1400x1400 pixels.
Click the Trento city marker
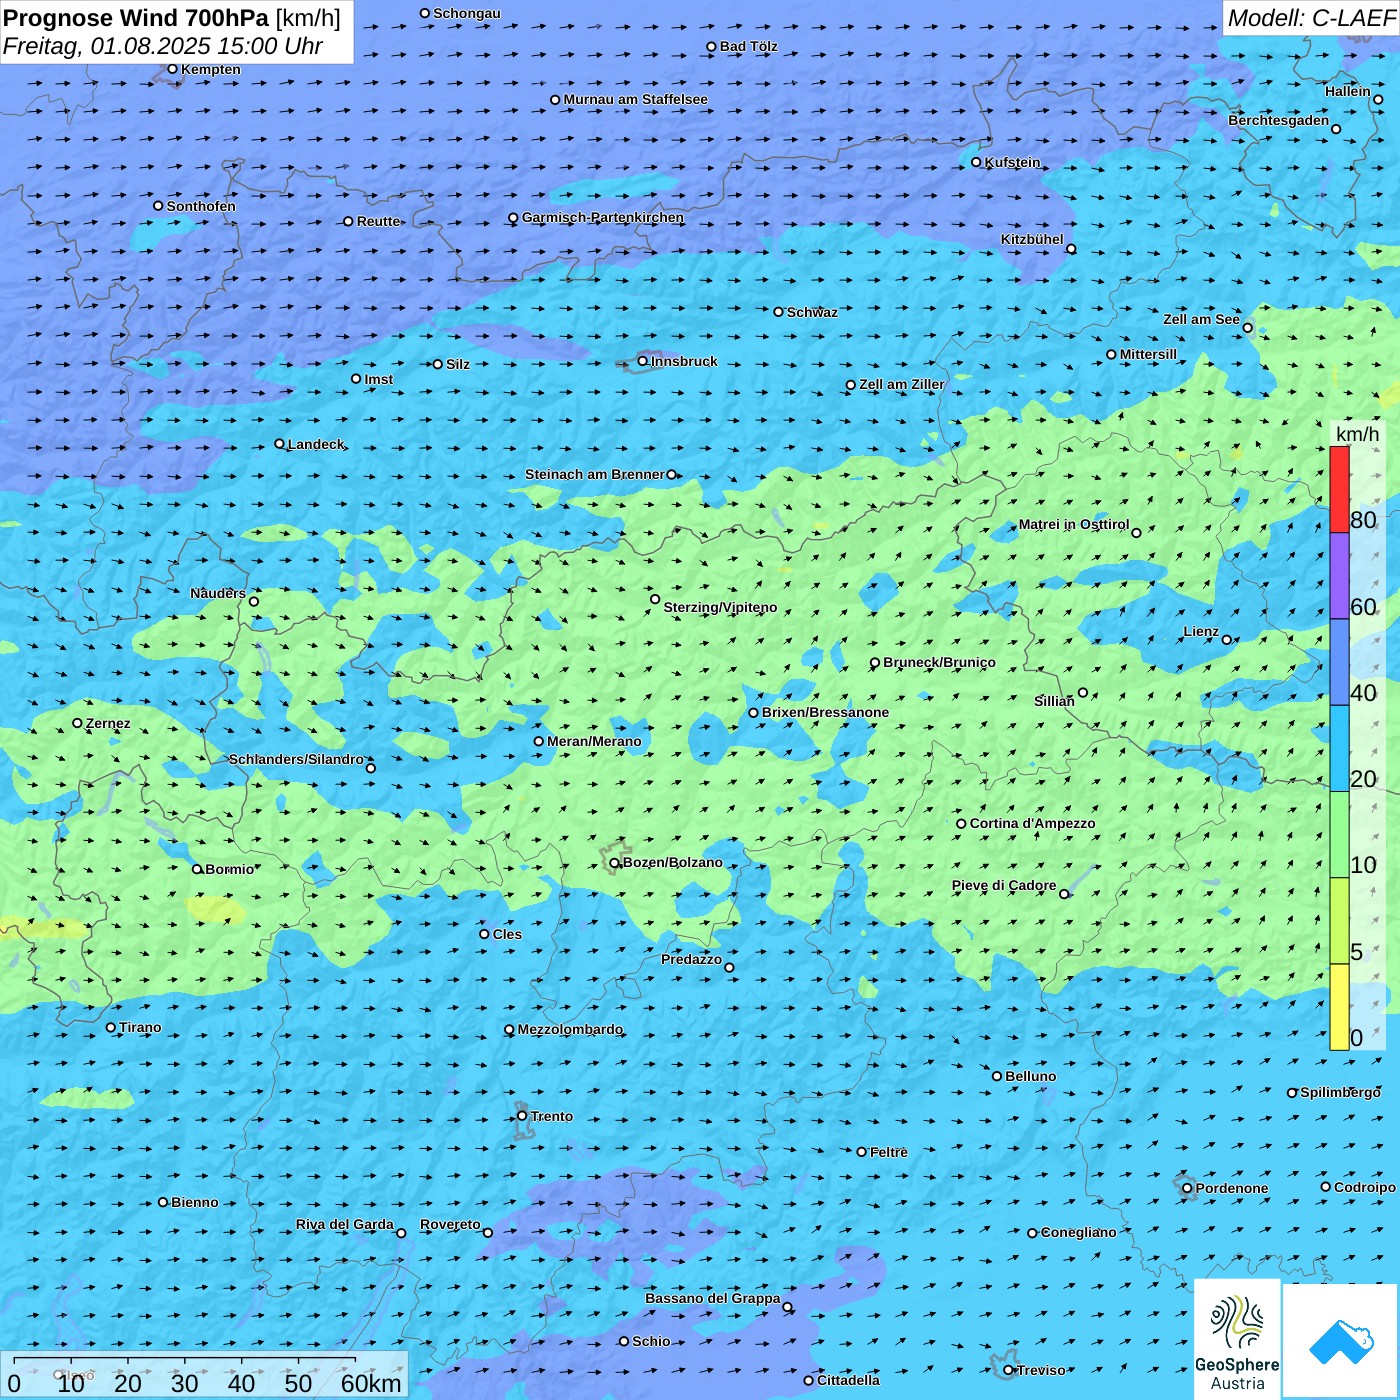click(x=522, y=1116)
